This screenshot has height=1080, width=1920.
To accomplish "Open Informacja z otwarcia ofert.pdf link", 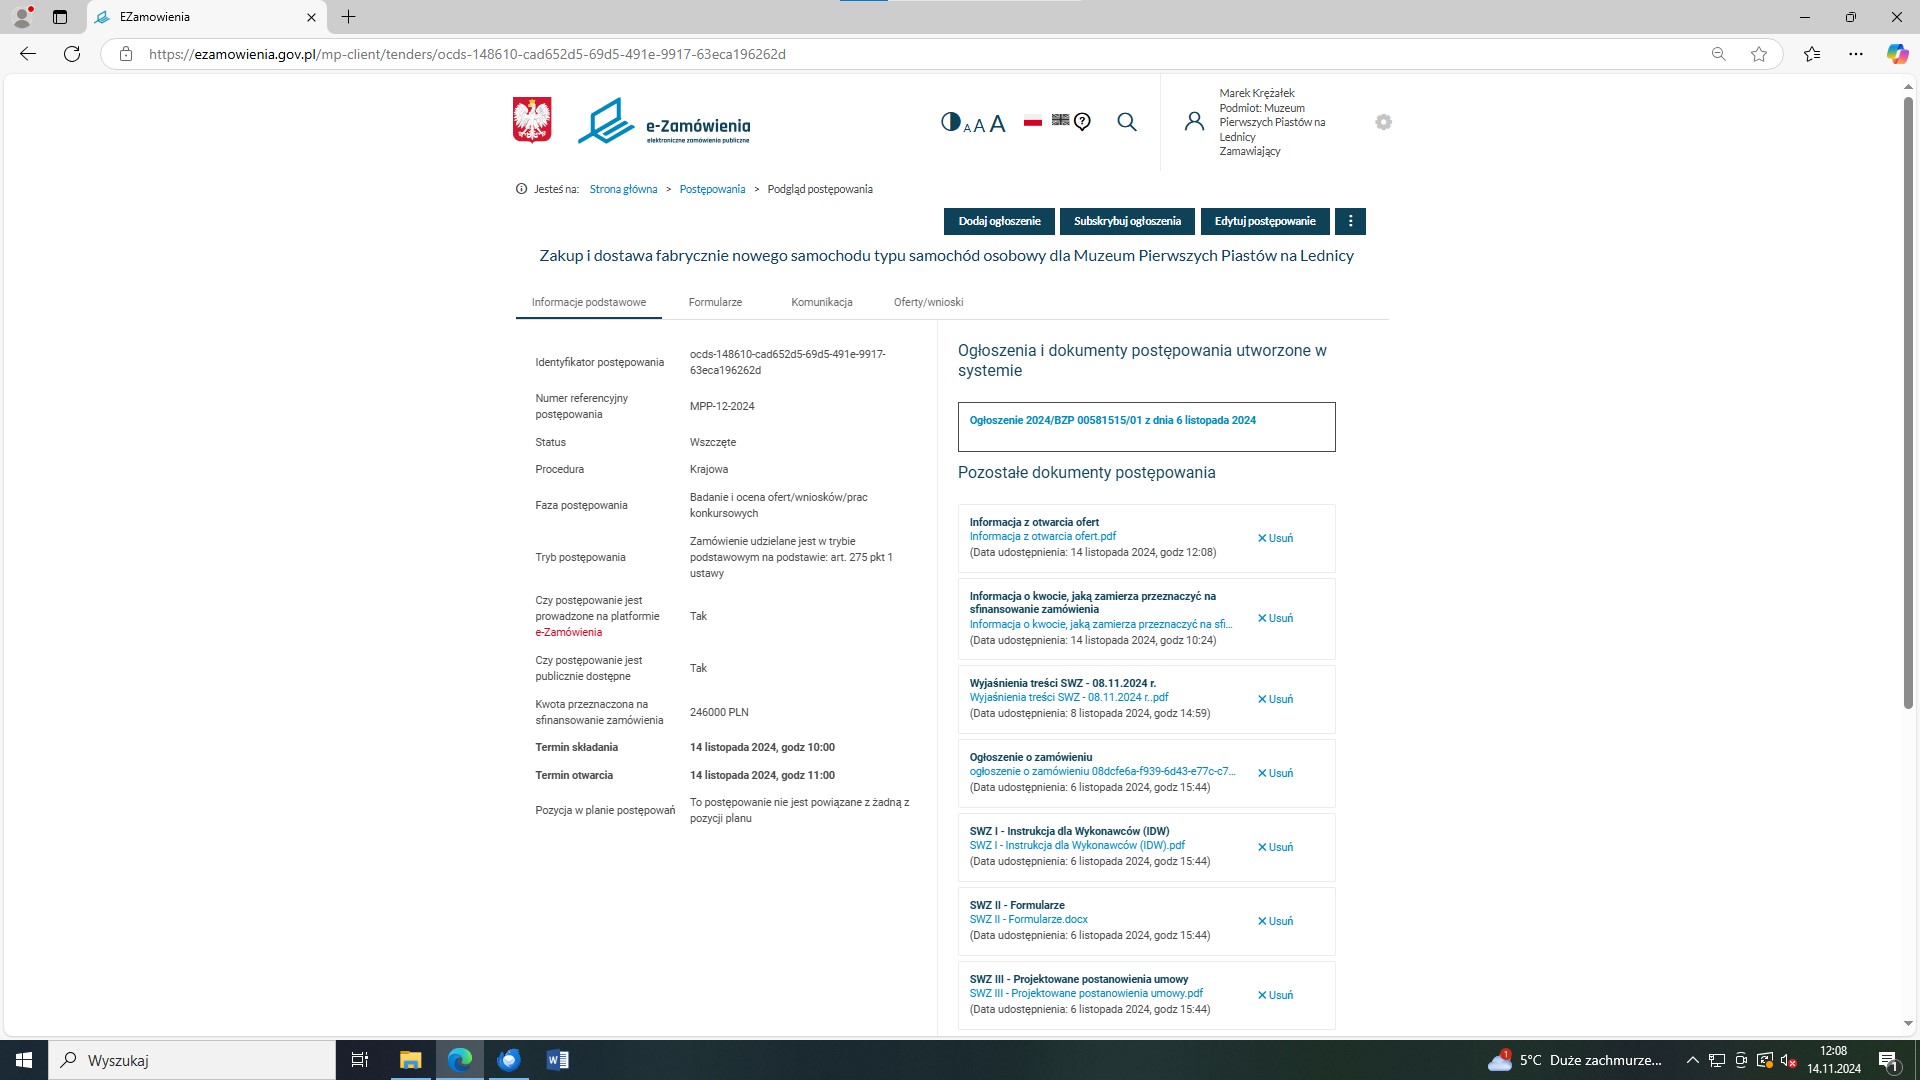I will point(1042,536).
